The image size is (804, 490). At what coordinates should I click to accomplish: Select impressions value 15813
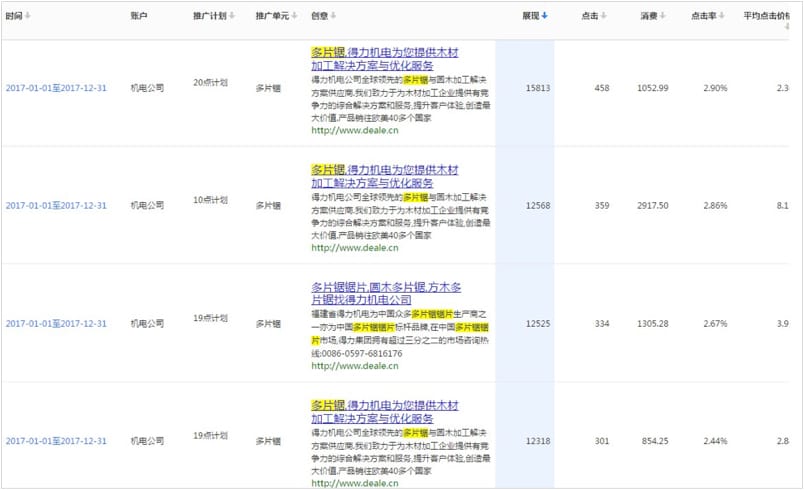[538, 88]
